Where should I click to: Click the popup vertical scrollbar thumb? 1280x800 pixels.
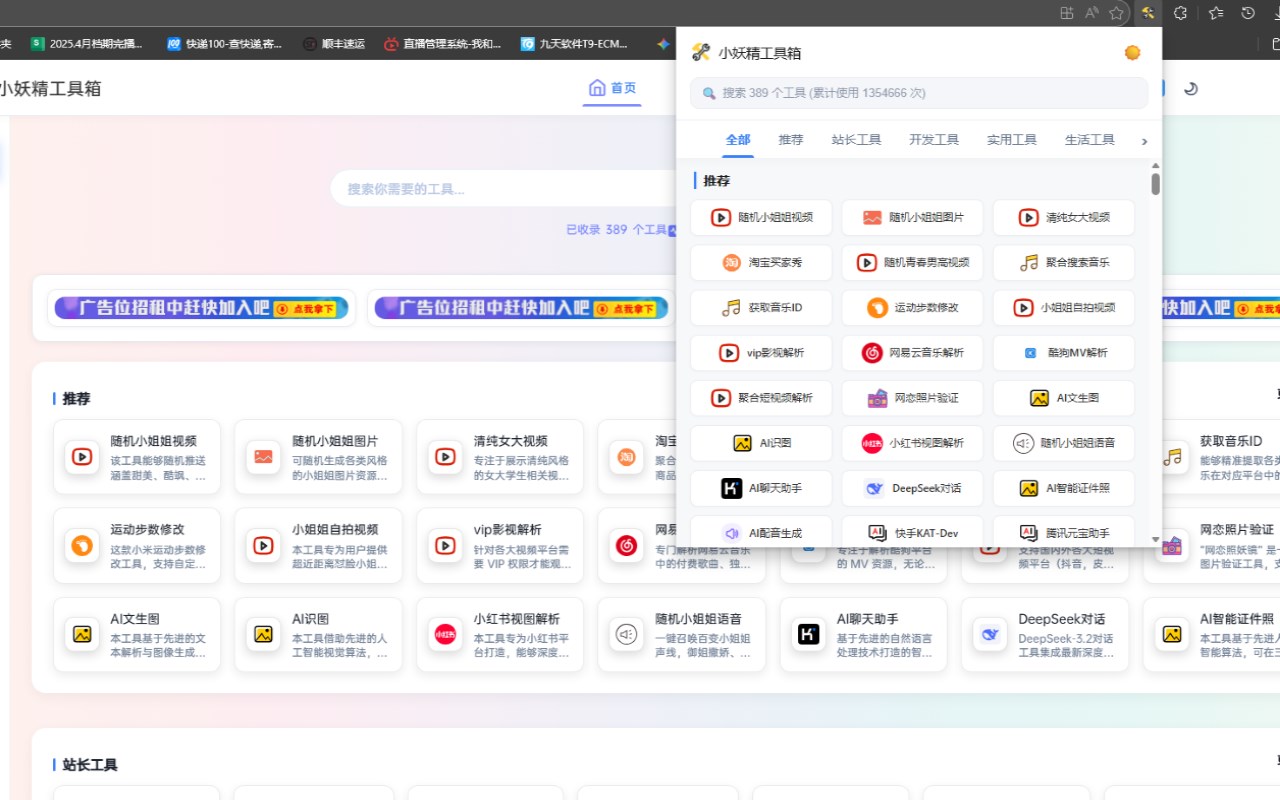(x=1155, y=184)
